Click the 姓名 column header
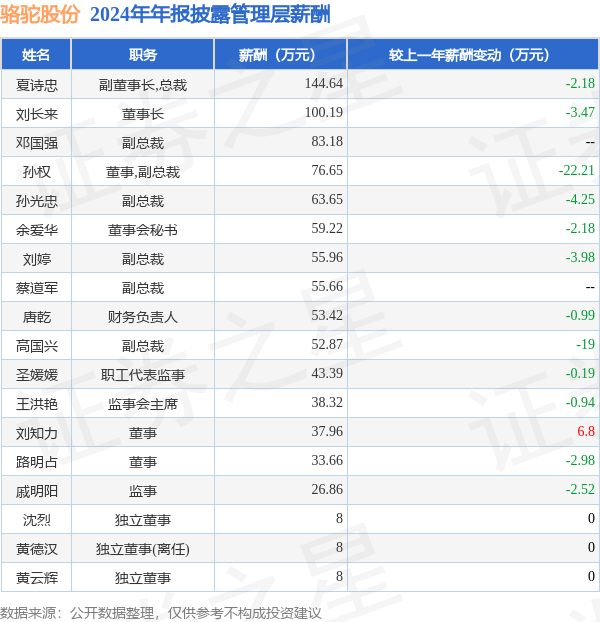The image size is (600, 622). coord(36,55)
